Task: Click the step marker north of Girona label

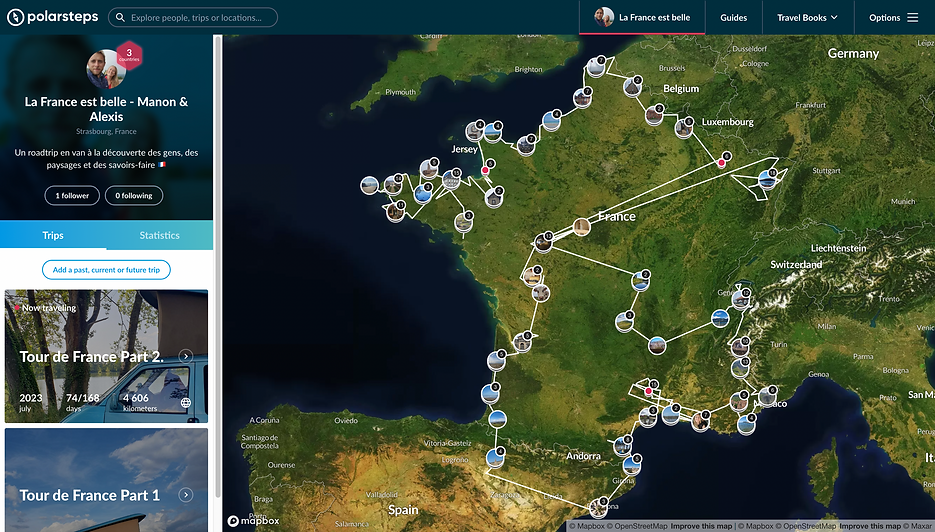Action: (631, 465)
